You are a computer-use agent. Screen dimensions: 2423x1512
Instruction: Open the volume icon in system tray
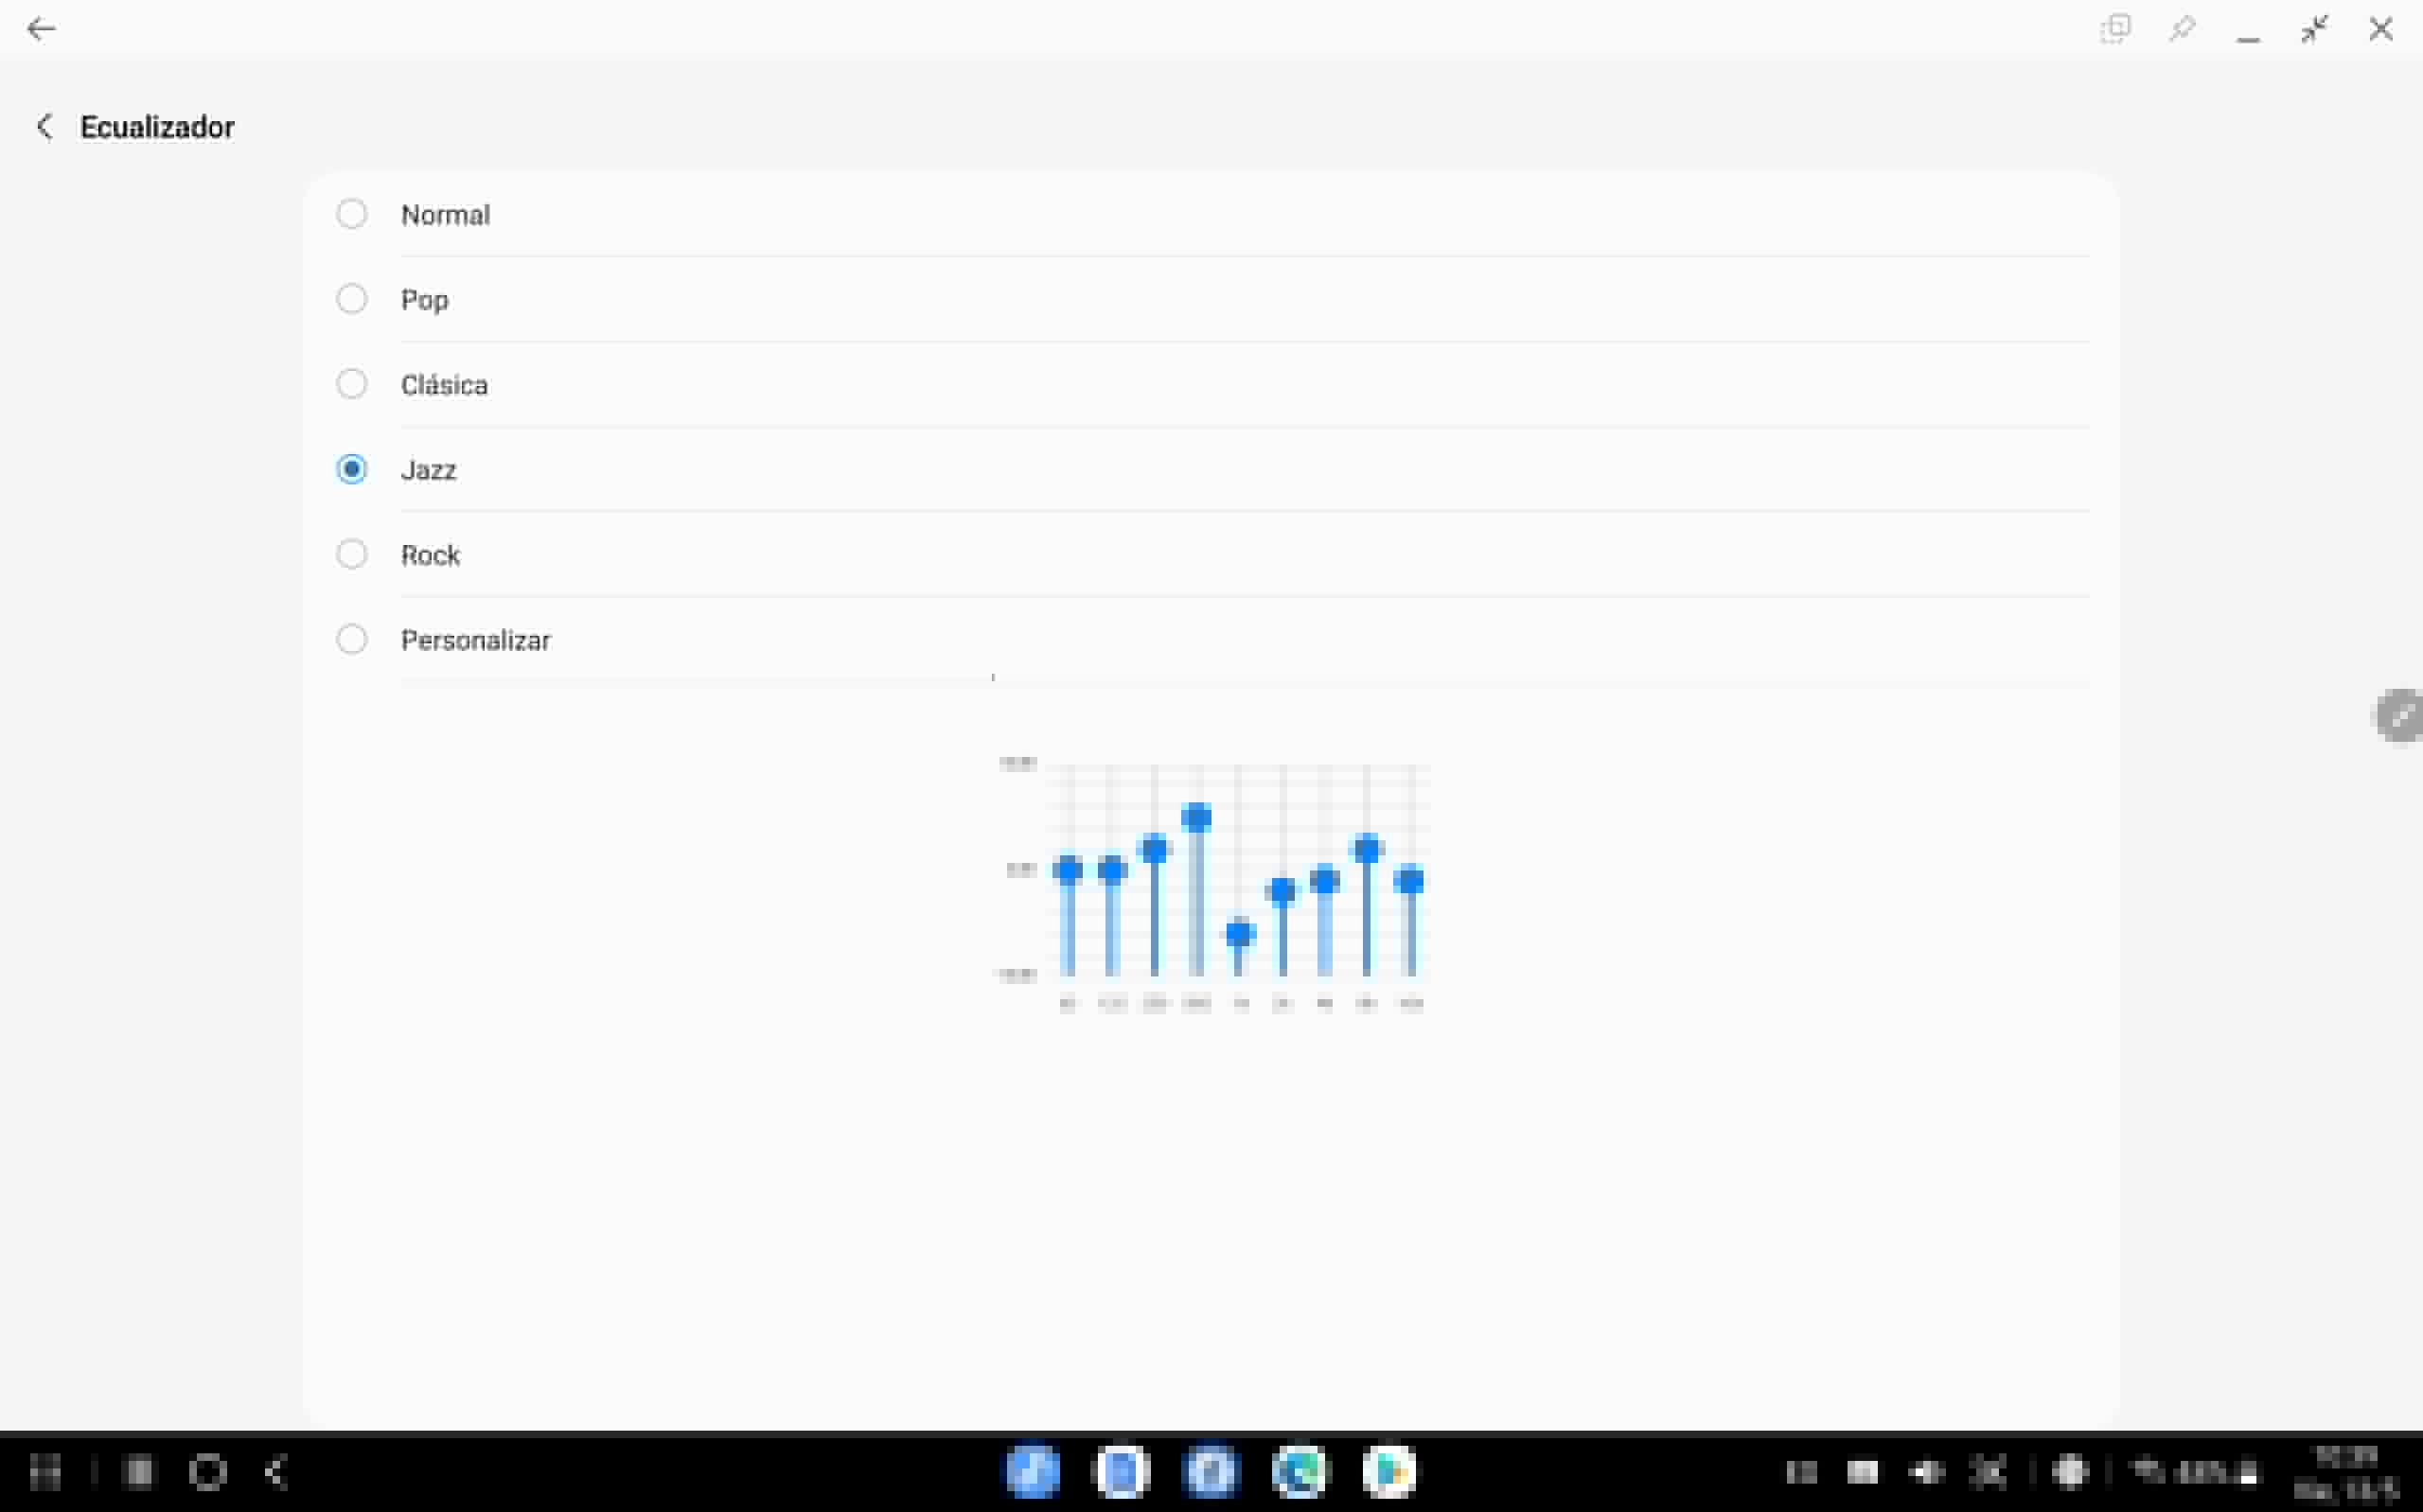tap(1926, 1471)
